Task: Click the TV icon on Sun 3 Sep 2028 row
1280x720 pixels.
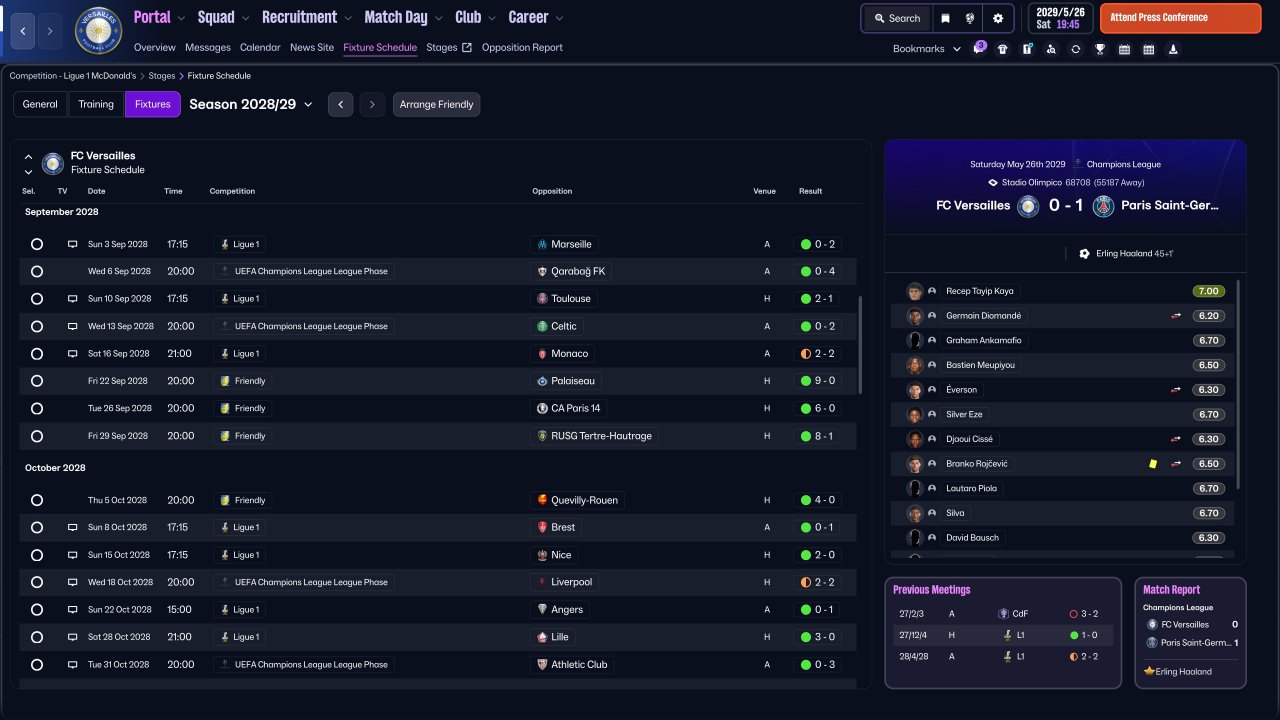Action: click(72, 244)
